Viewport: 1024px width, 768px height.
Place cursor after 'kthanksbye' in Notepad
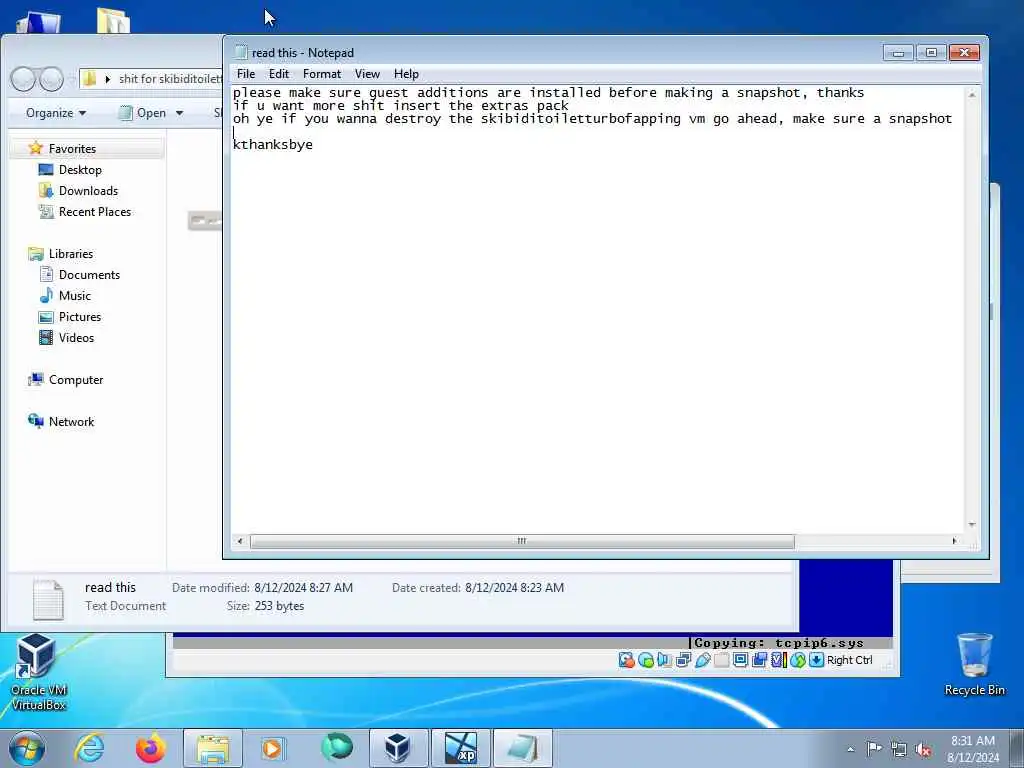(x=314, y=145)
